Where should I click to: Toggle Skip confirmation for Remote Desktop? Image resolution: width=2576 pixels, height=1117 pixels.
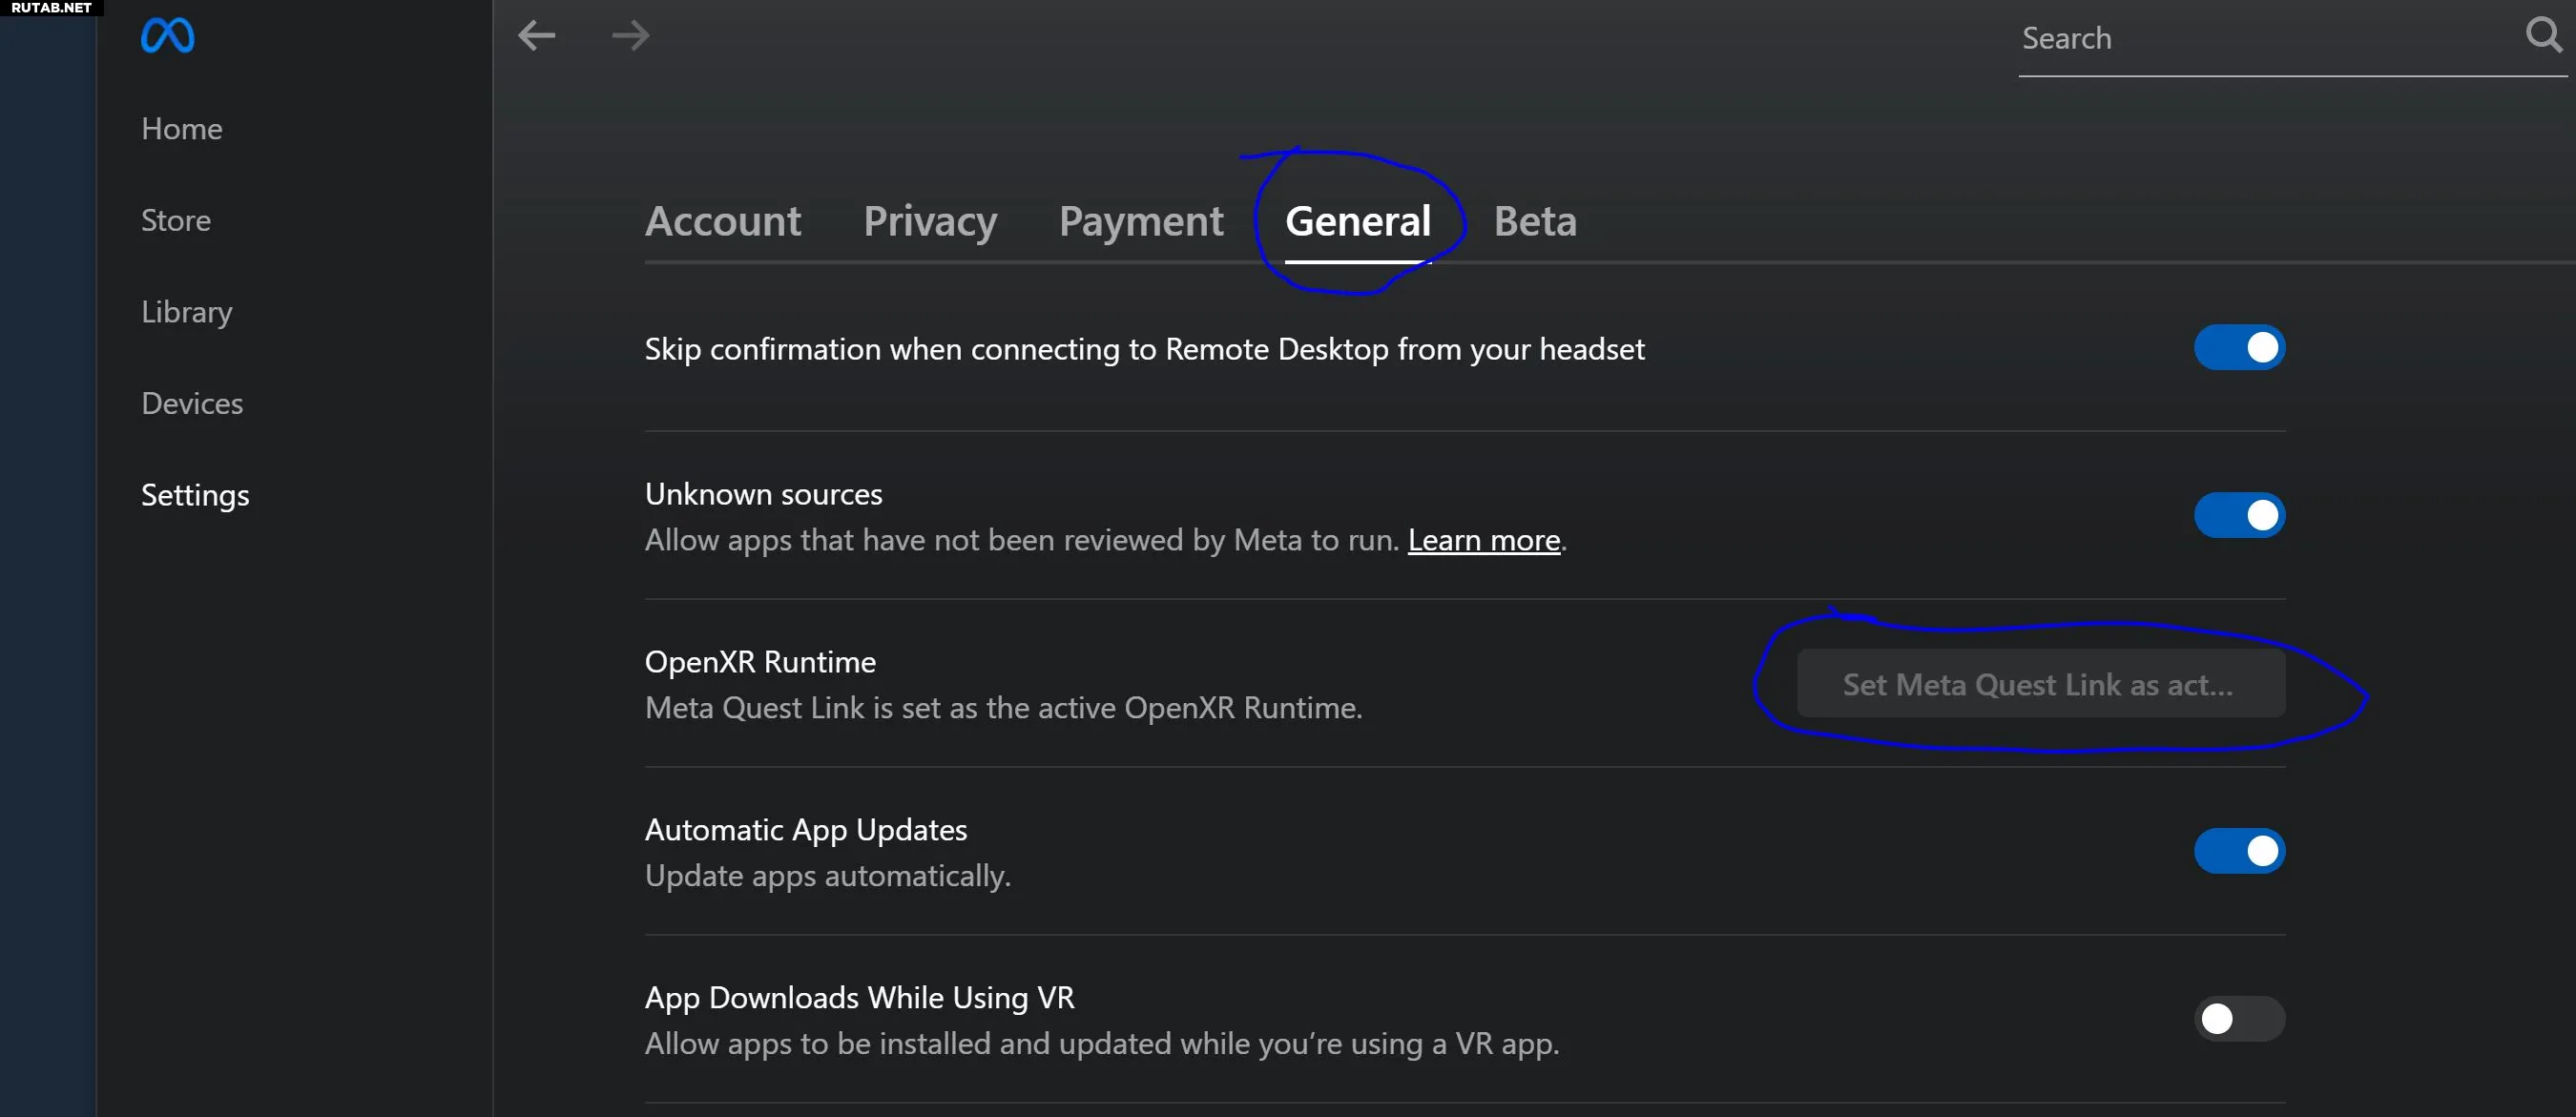pos(2239,348)
